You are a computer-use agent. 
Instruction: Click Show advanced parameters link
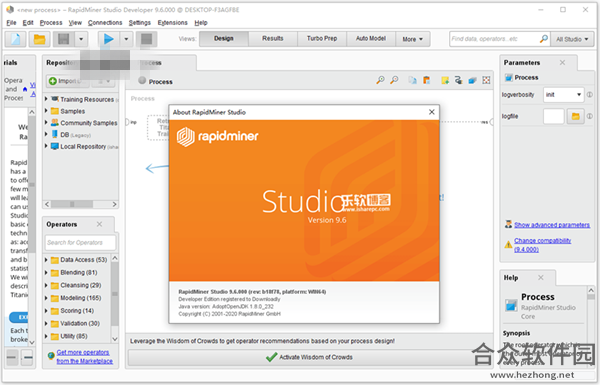(x=552, y=225)
